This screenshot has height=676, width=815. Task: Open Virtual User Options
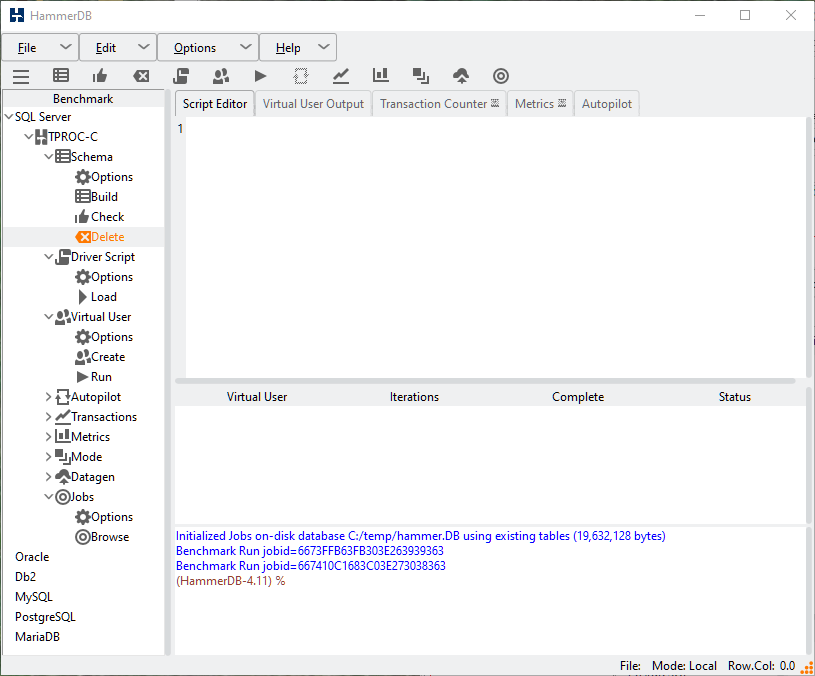pos(104,337)
